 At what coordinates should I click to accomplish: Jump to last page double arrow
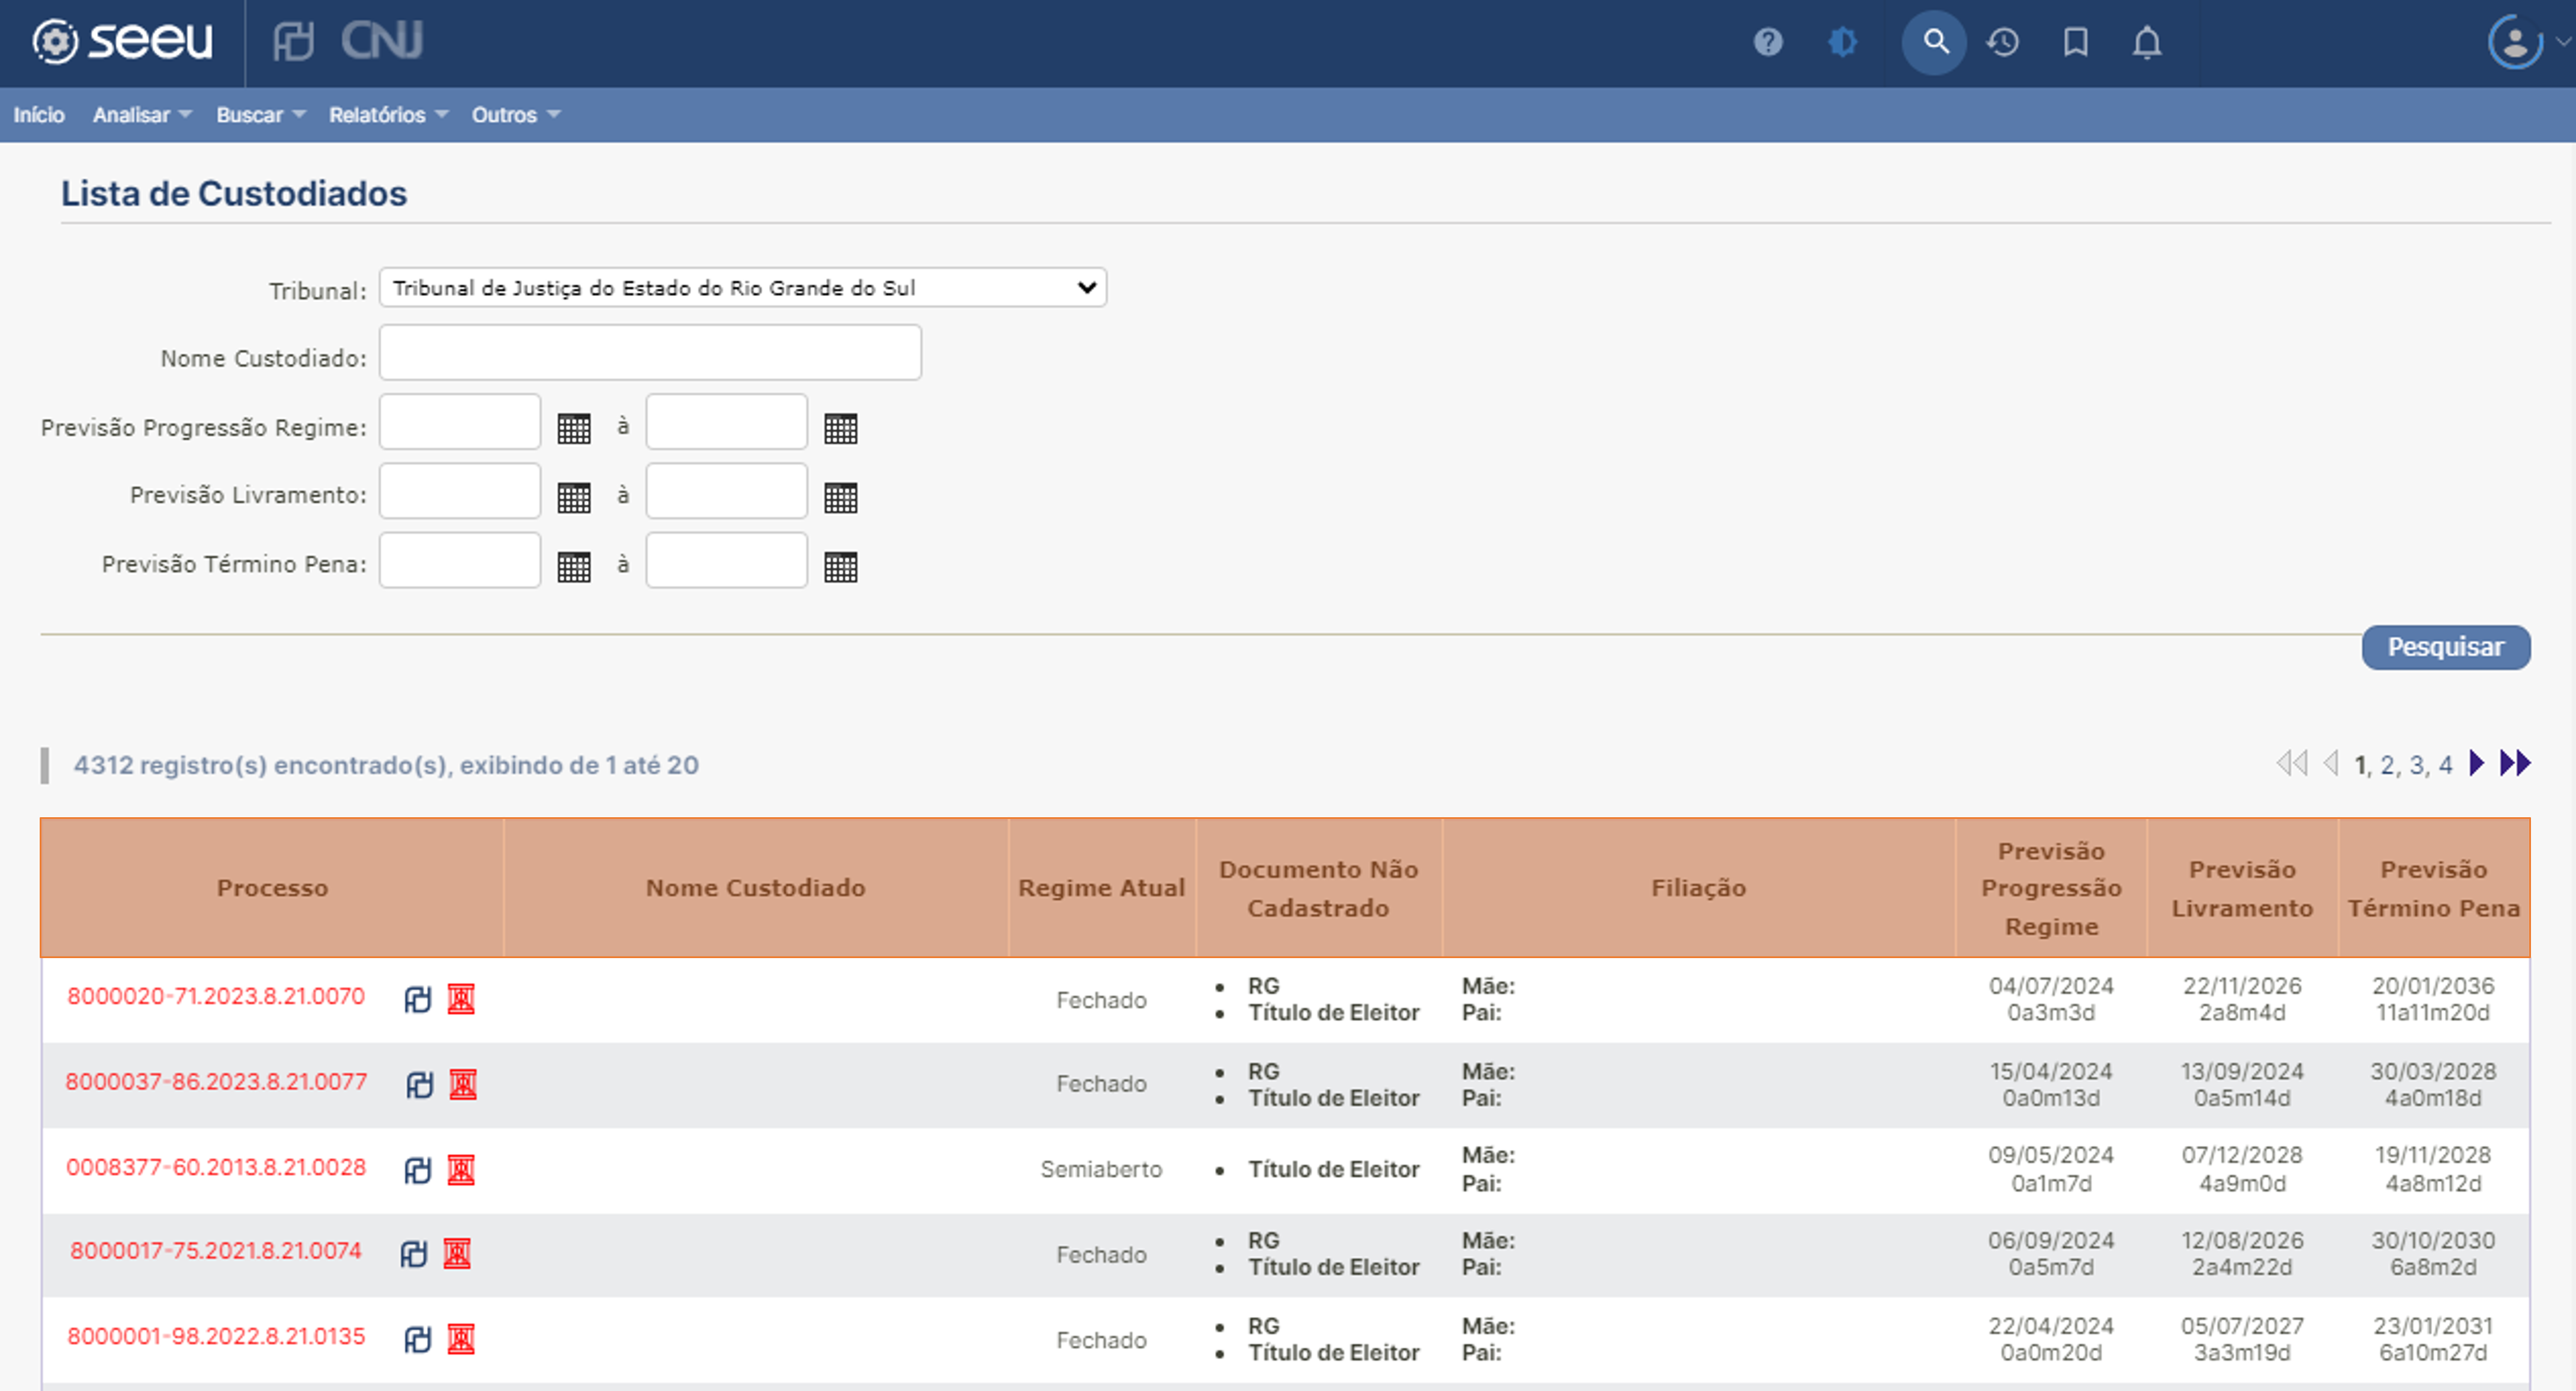pos(2515,763)
